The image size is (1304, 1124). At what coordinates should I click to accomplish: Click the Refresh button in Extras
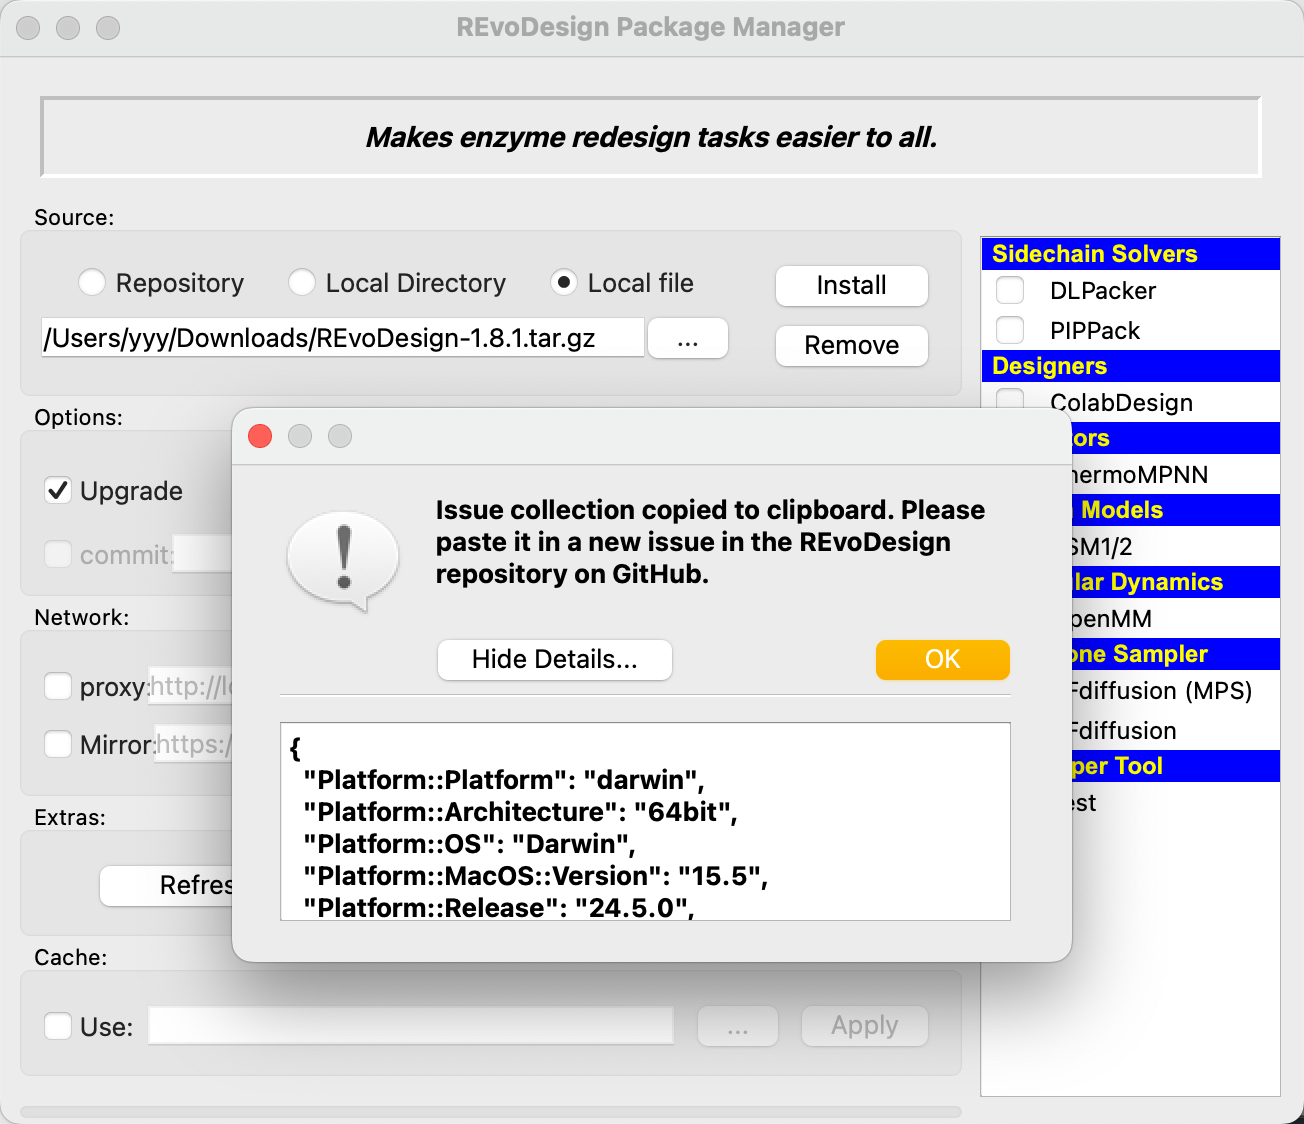pyautogui.click(x=167, y=886)
